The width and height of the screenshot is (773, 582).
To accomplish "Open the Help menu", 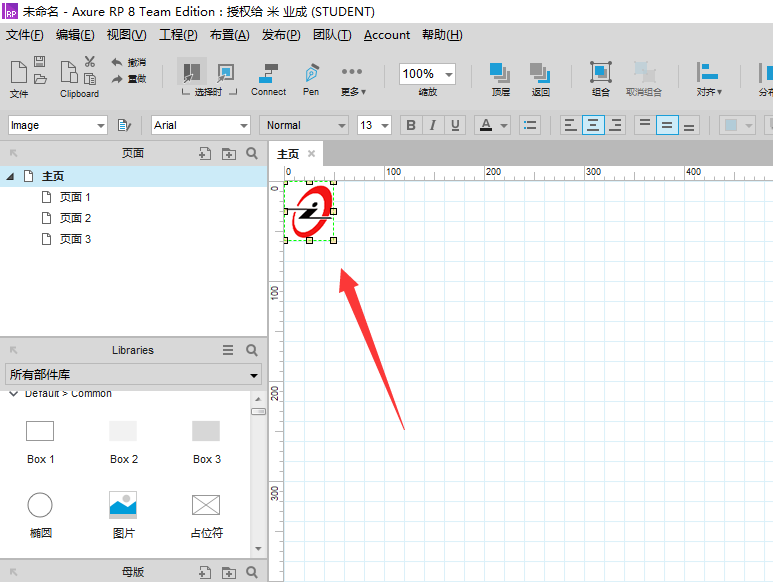I will 442,35.
